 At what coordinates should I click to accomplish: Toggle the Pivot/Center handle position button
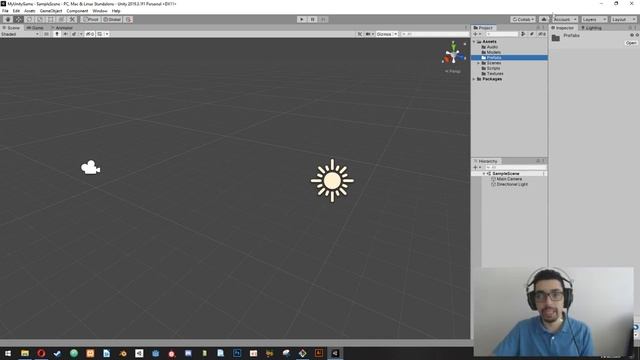click(x=91, y=19)
